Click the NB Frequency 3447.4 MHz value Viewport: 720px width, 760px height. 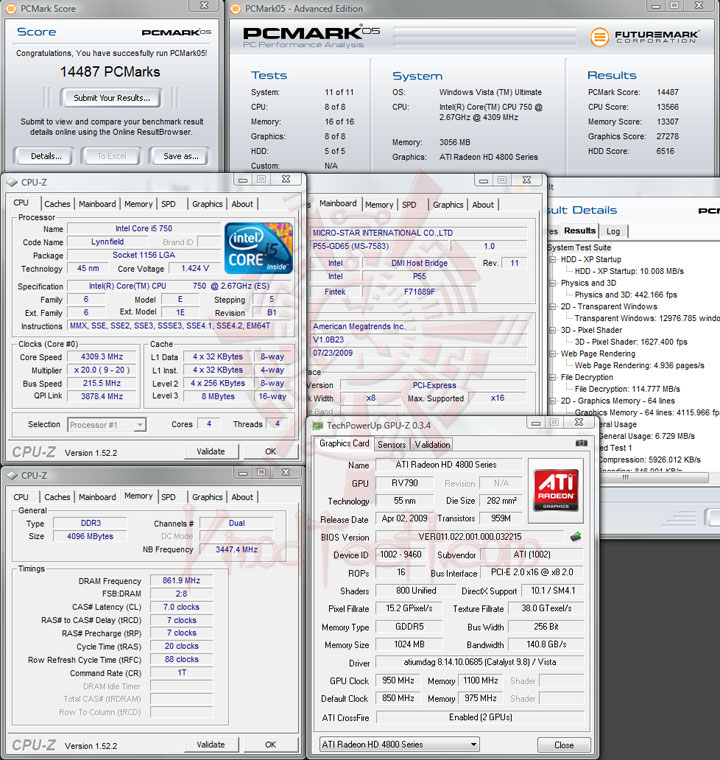(x=237, y=550)
